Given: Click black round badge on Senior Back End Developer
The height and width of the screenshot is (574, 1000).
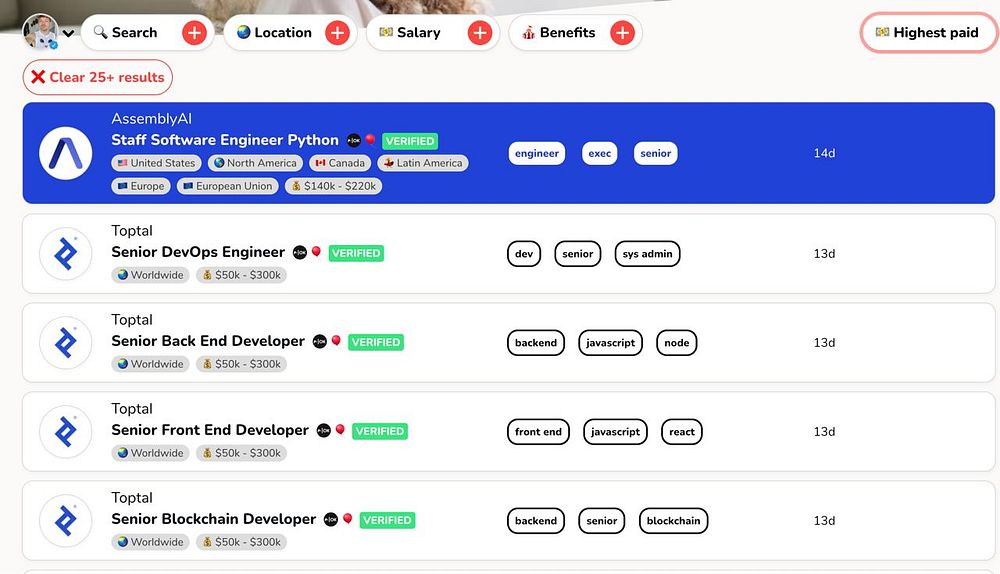Looking at the screenshot, I should coord(320,342).
